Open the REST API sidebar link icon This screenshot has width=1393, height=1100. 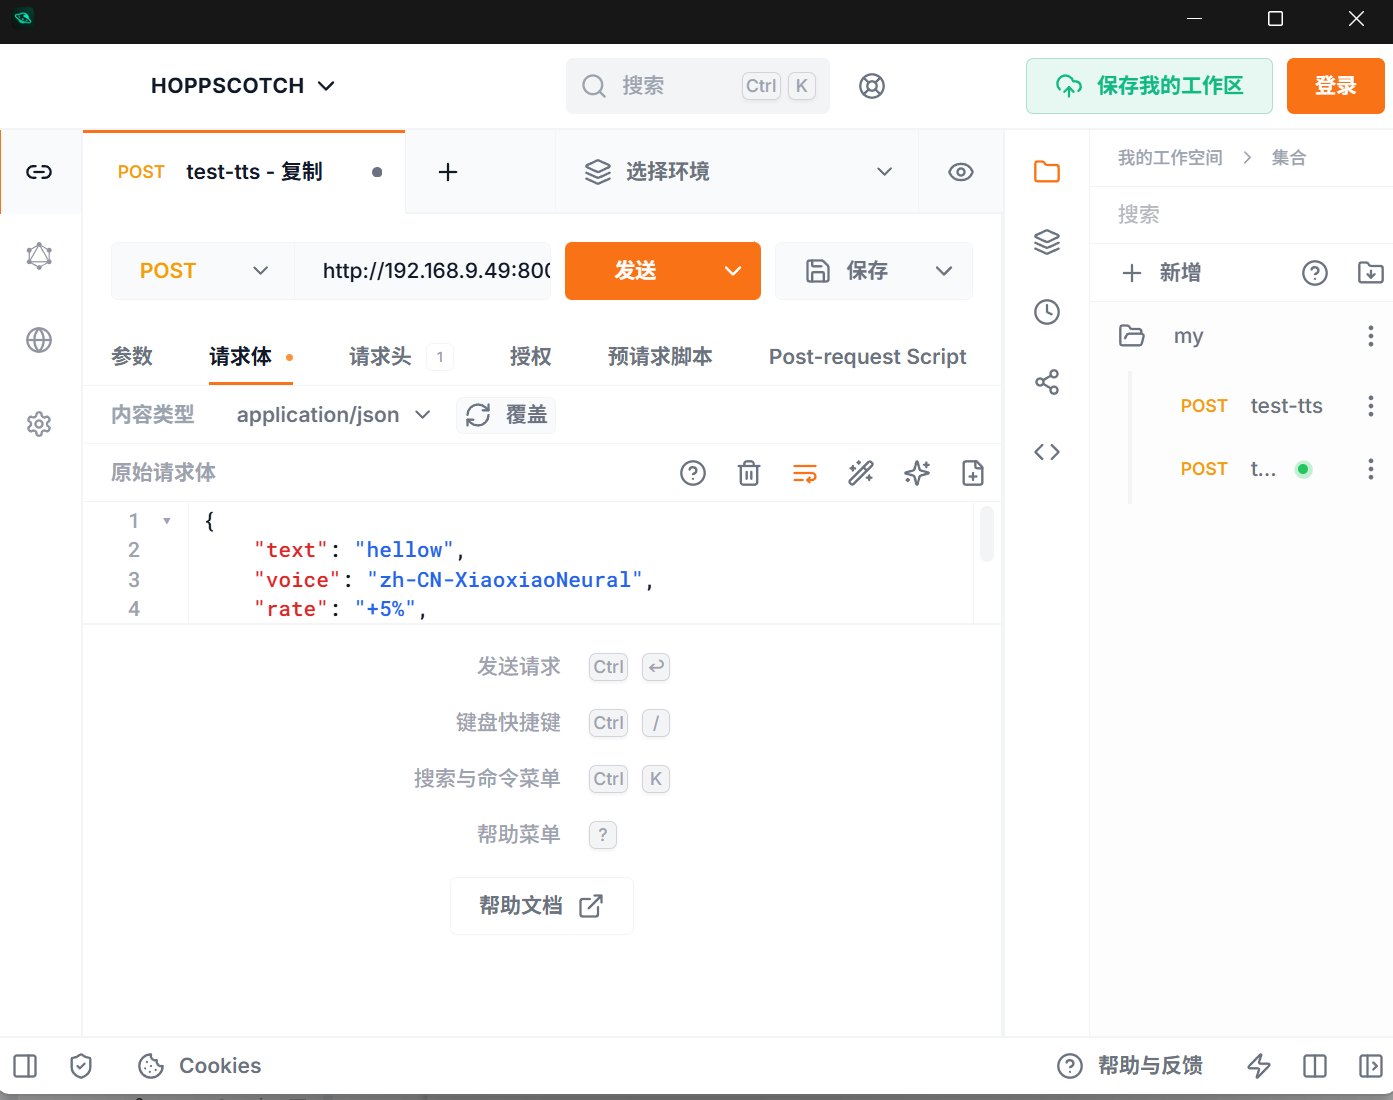click(39, 172)
